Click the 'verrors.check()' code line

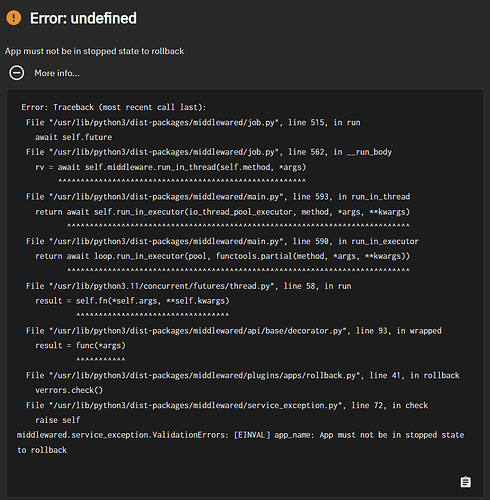click(x=69, y=390)
